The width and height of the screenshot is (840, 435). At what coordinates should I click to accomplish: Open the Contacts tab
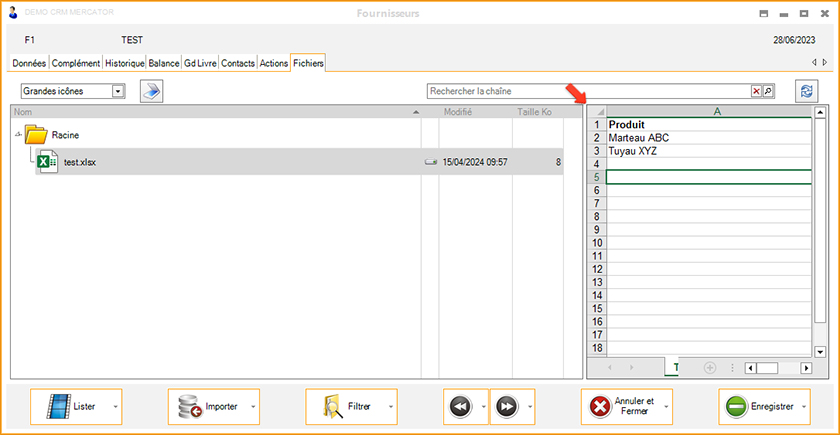pyautogui.click(x=238, y=63)
